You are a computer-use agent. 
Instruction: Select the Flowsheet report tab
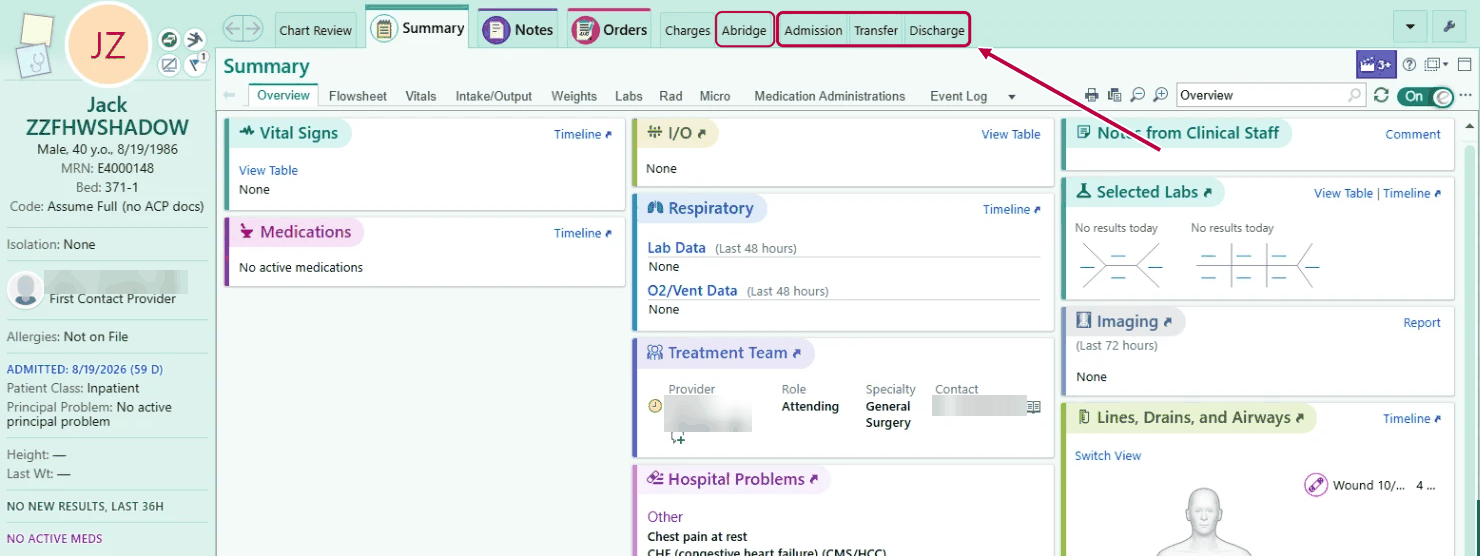358,96
